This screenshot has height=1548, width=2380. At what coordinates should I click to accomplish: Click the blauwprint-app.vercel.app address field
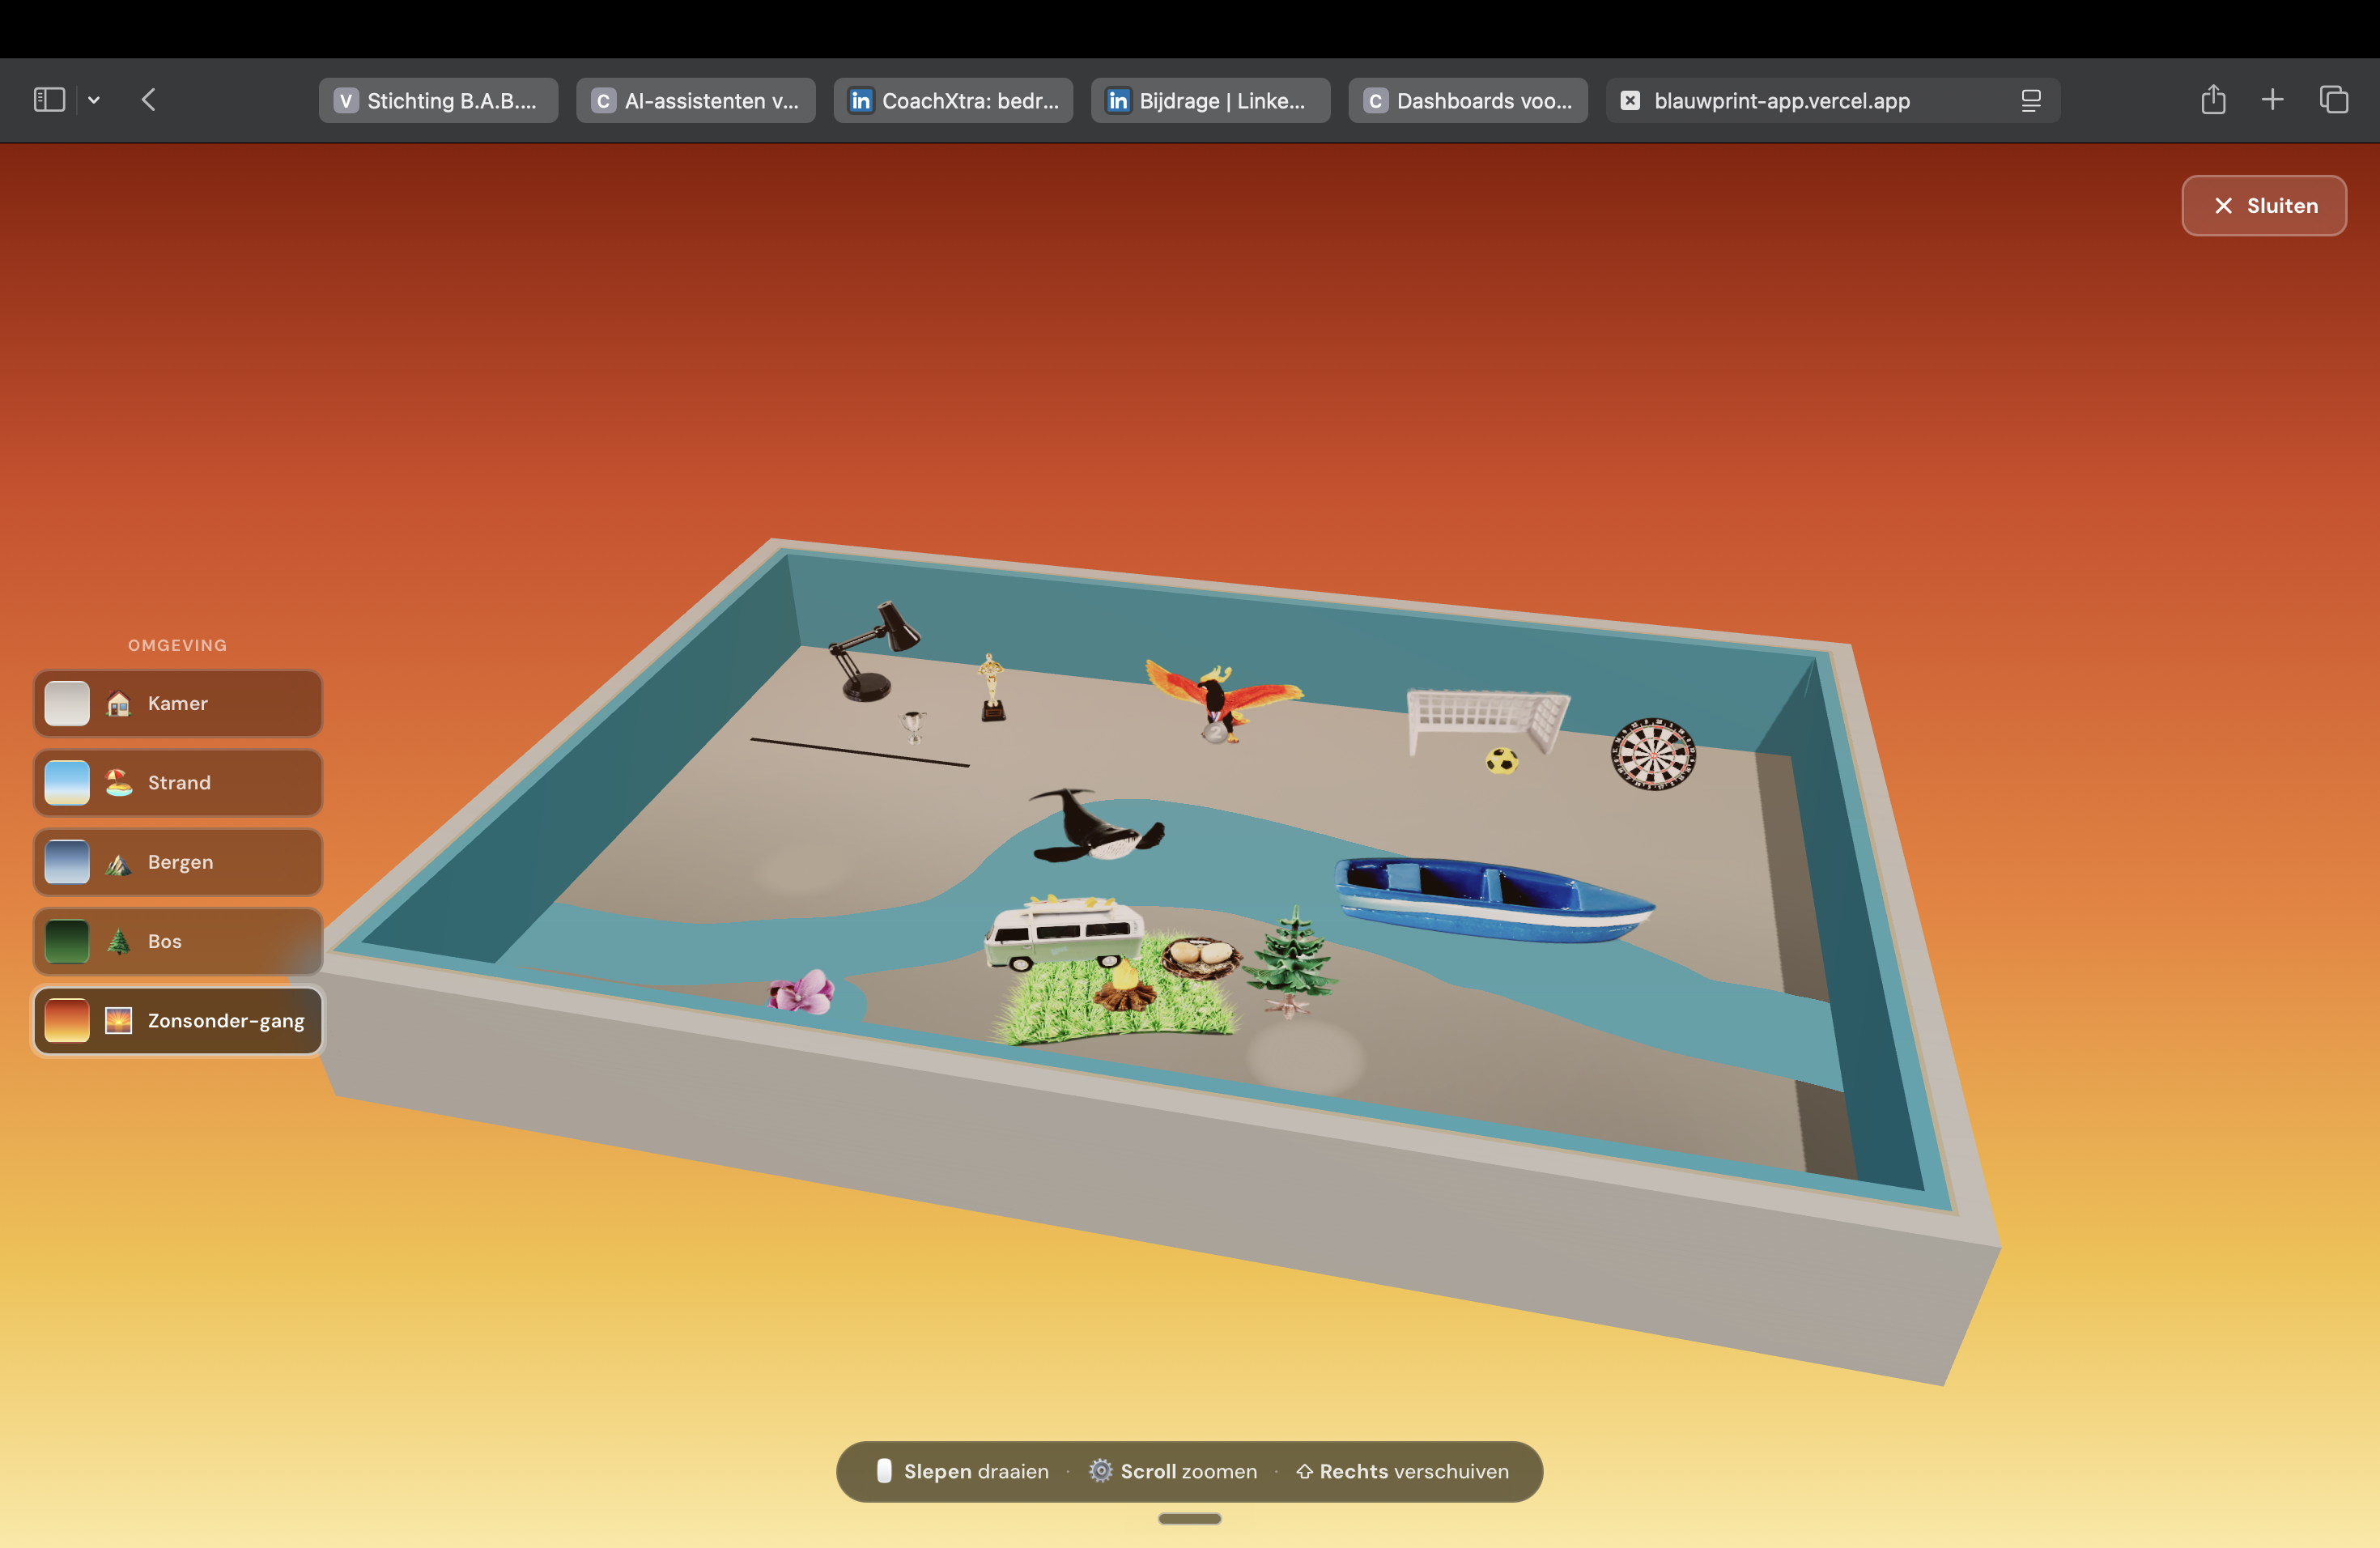(x=1832, y=100)
